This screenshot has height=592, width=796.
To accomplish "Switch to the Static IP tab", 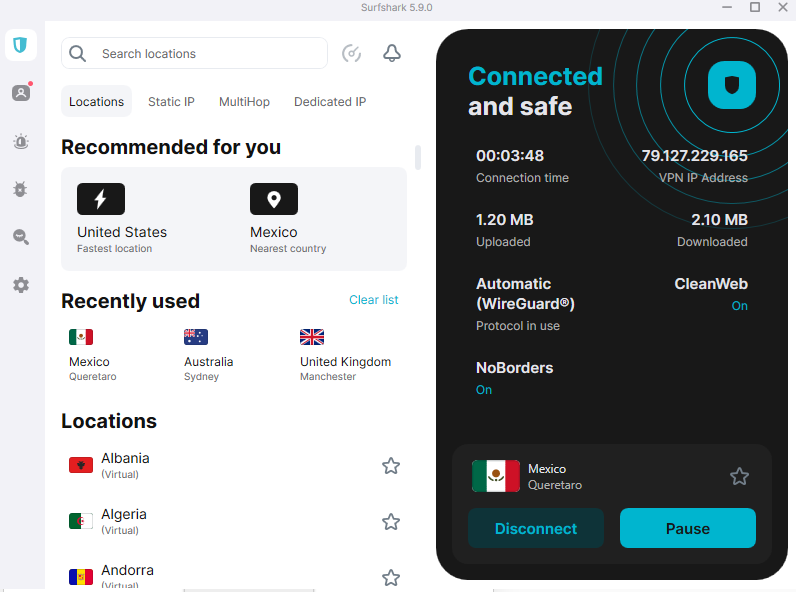I will [171, 102].
